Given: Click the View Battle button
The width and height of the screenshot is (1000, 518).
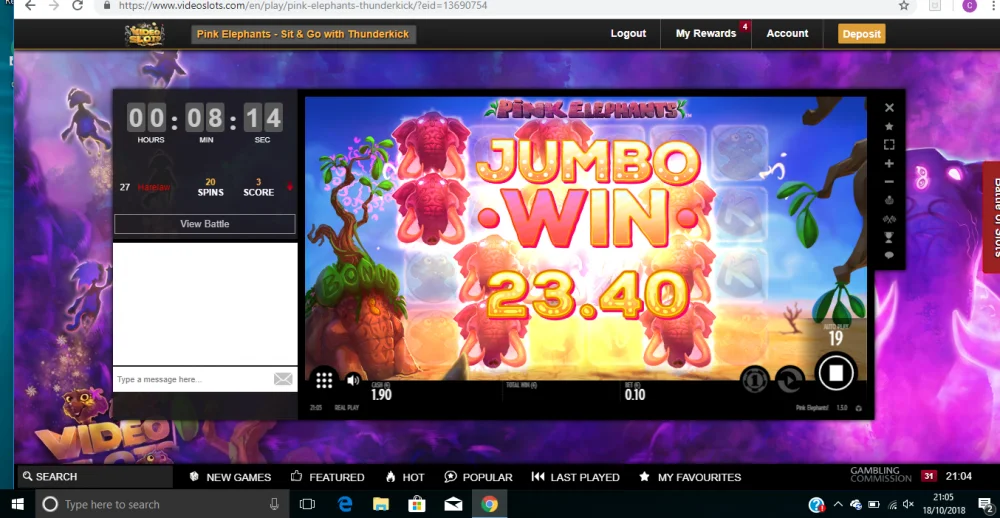Looking at the screenshot, I should [205, 224].
